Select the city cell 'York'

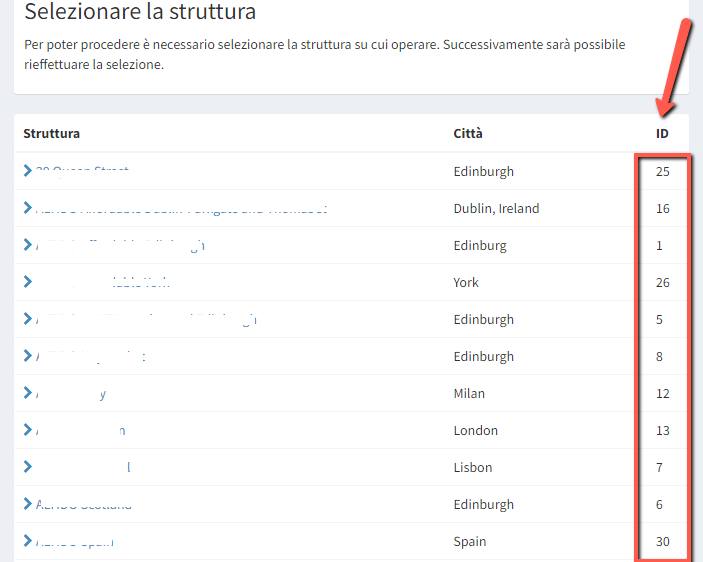pyautogui.click(x=466, y=282)
